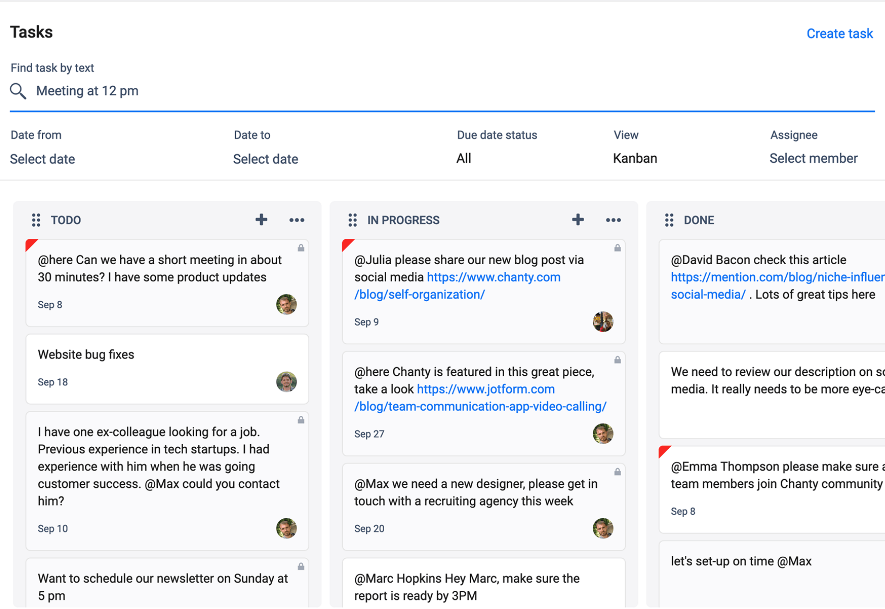Screen dimensions: 885x609
Task: Click lock icon on Julia blog post task
Action: [617, 248]
